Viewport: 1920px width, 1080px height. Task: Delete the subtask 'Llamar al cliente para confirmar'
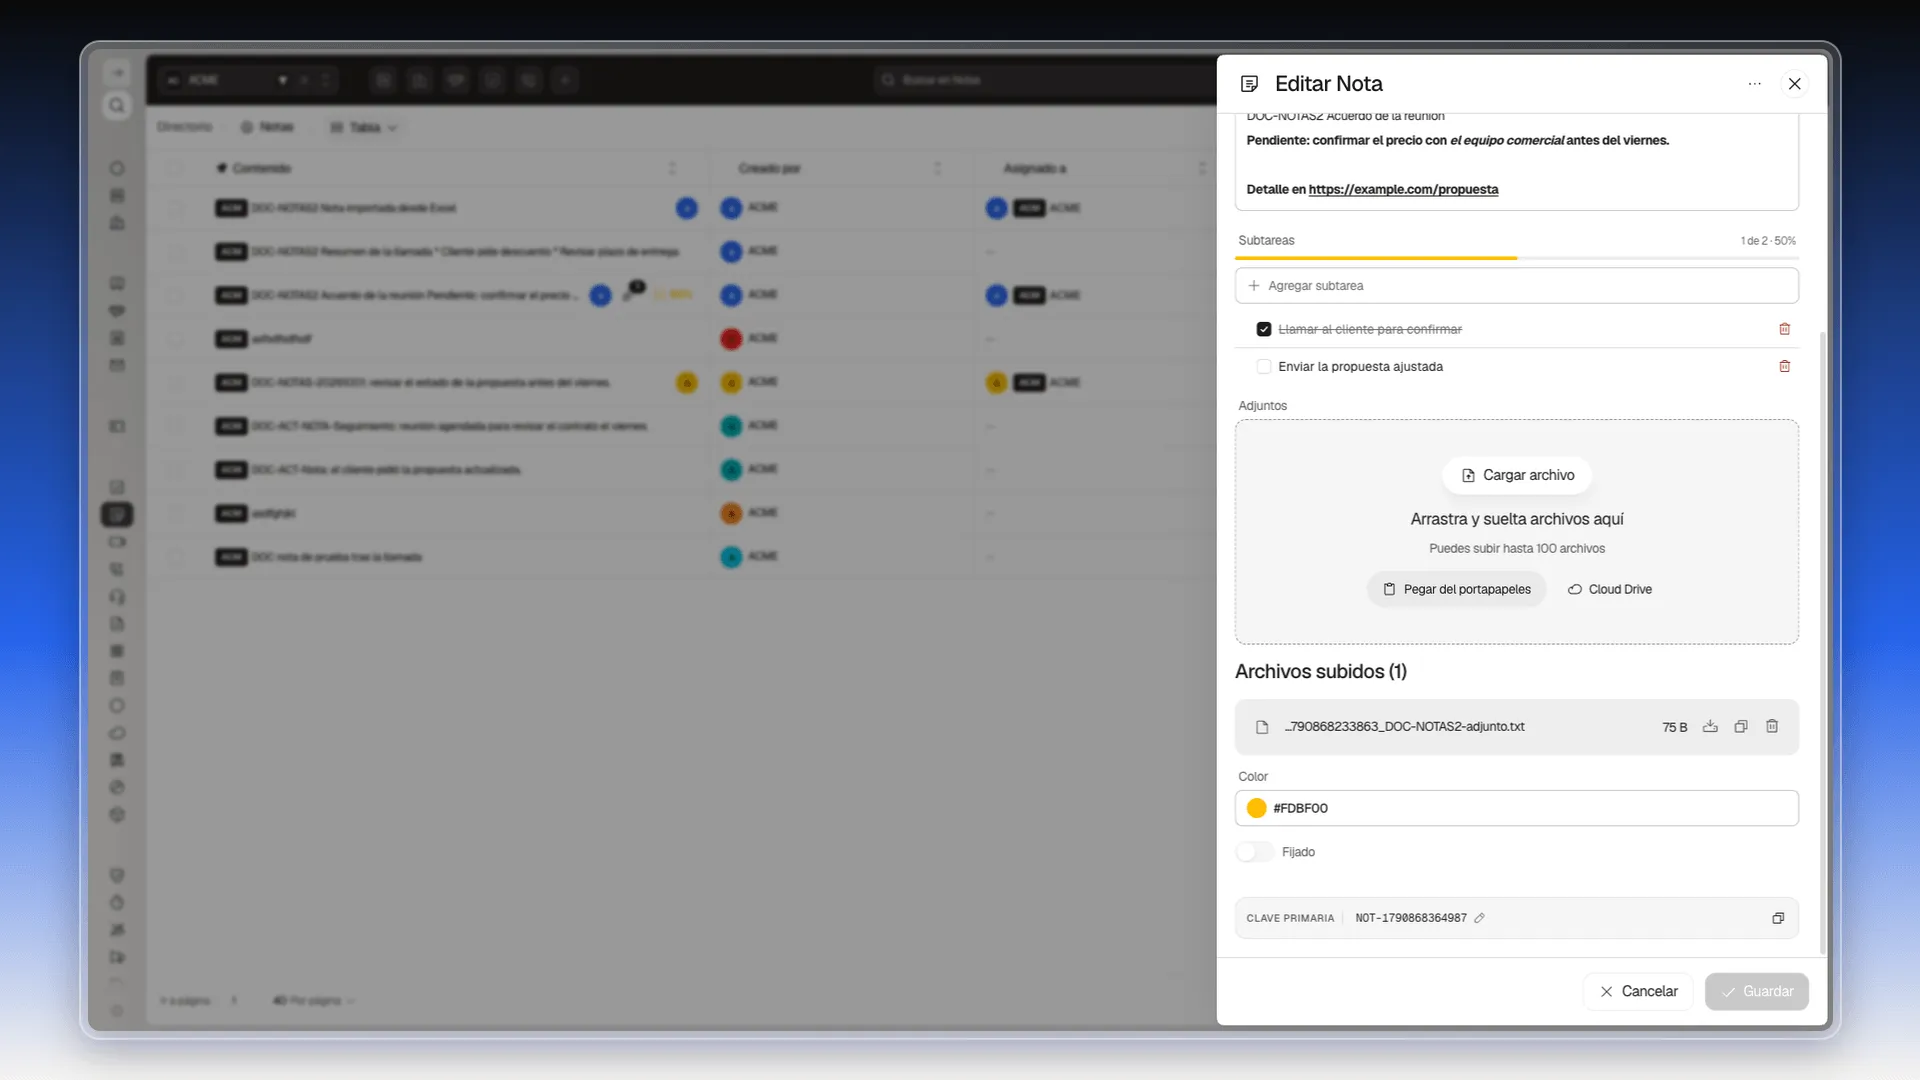click(x=1784, y=329)
